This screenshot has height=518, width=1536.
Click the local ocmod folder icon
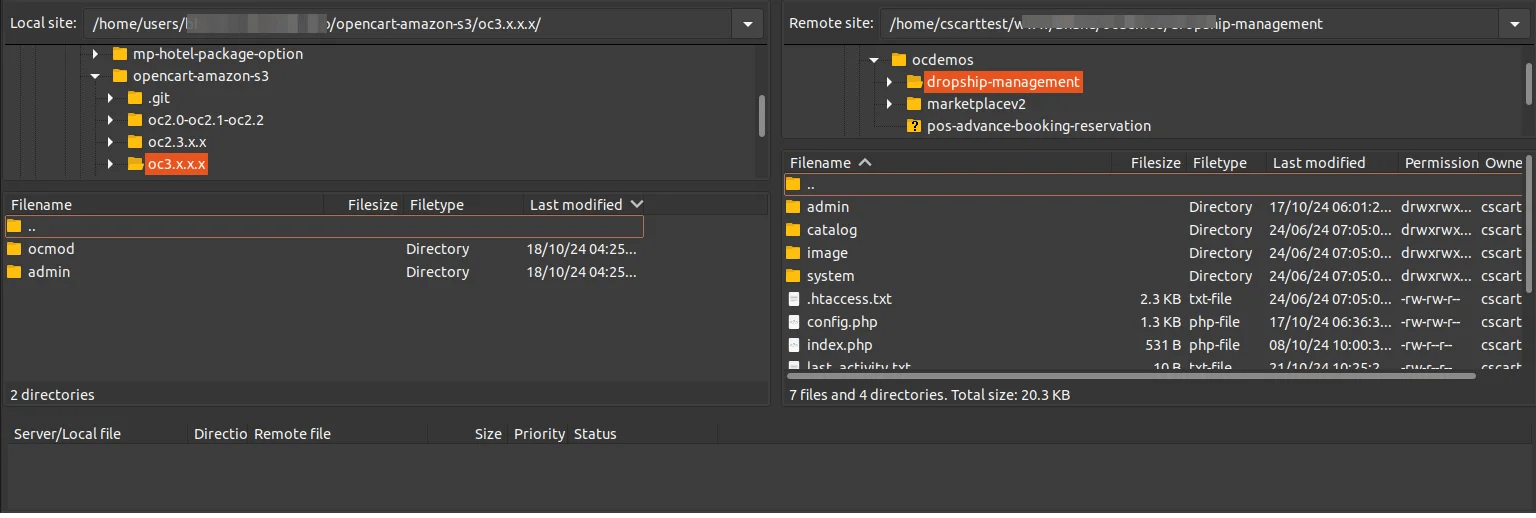point(15,249)
